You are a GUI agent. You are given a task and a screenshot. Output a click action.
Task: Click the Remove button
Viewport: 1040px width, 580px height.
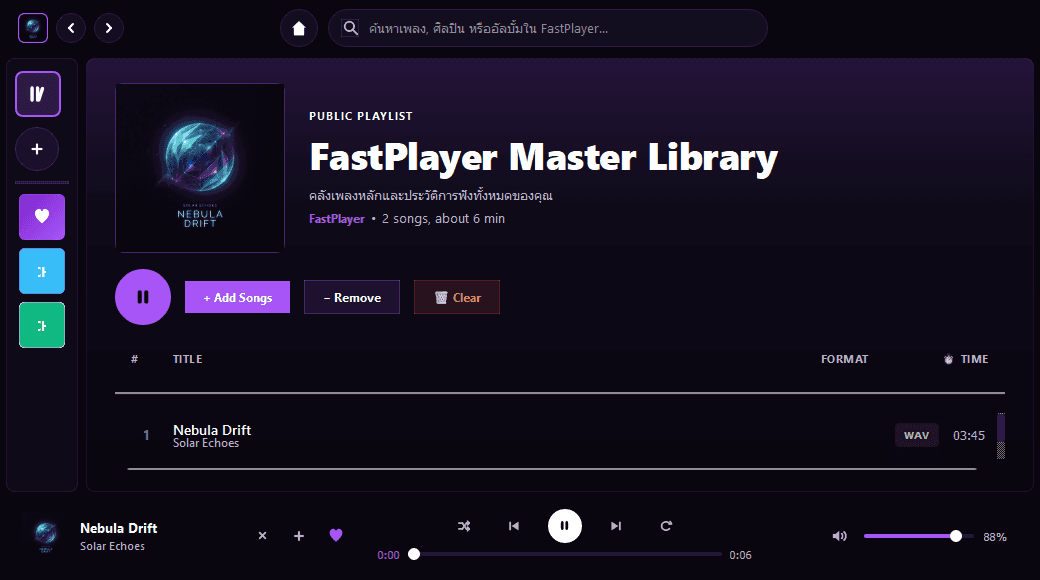click(352, 297)
